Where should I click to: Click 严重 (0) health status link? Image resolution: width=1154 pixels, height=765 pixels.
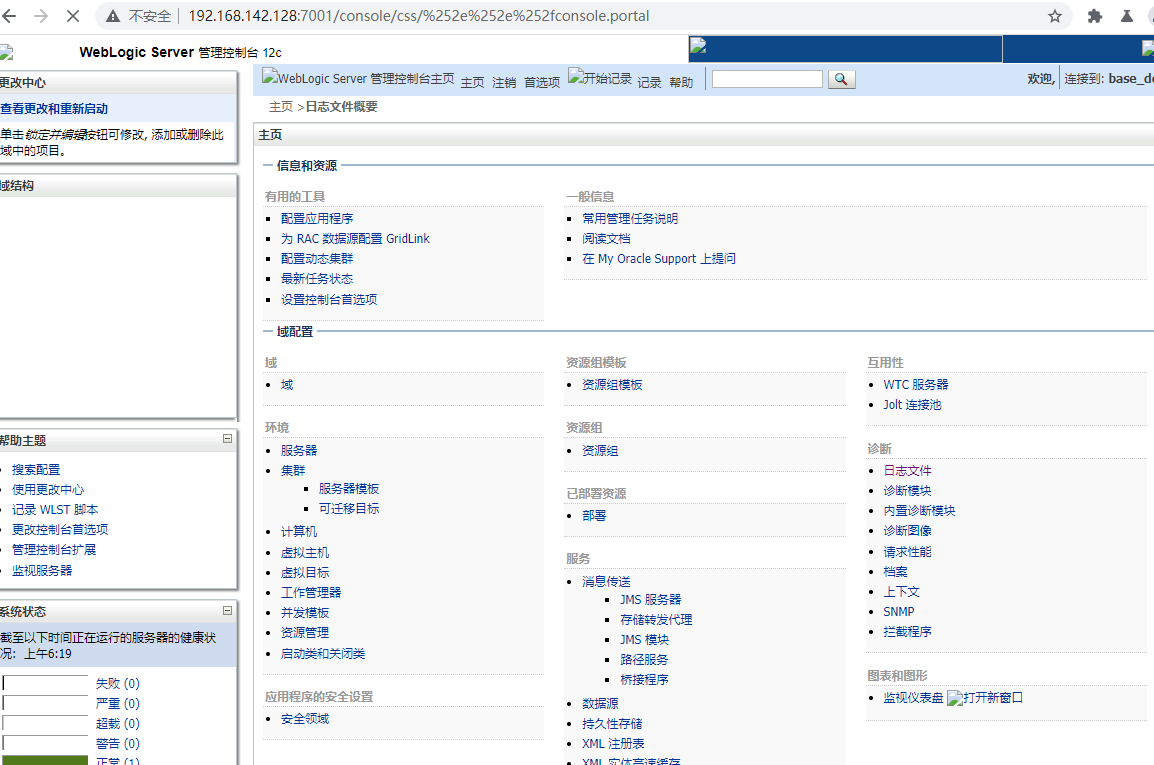(118, 704)
